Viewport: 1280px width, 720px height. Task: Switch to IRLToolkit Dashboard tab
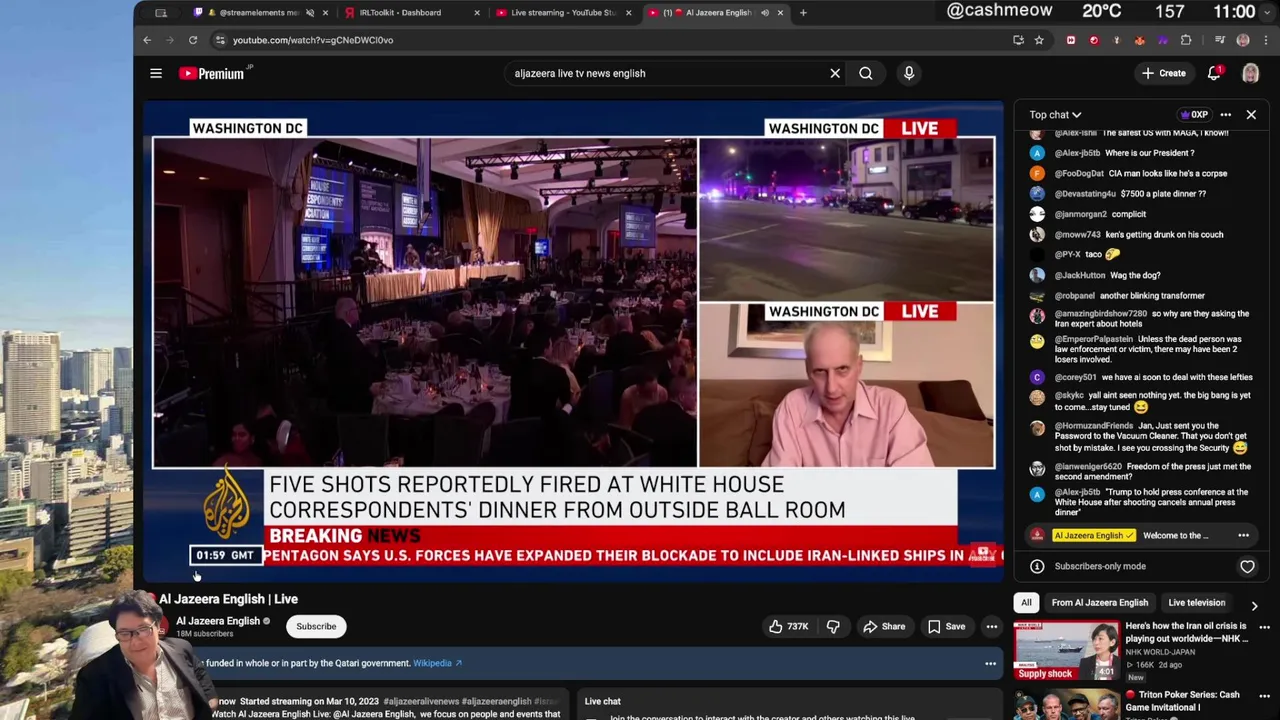pos(400,13)
